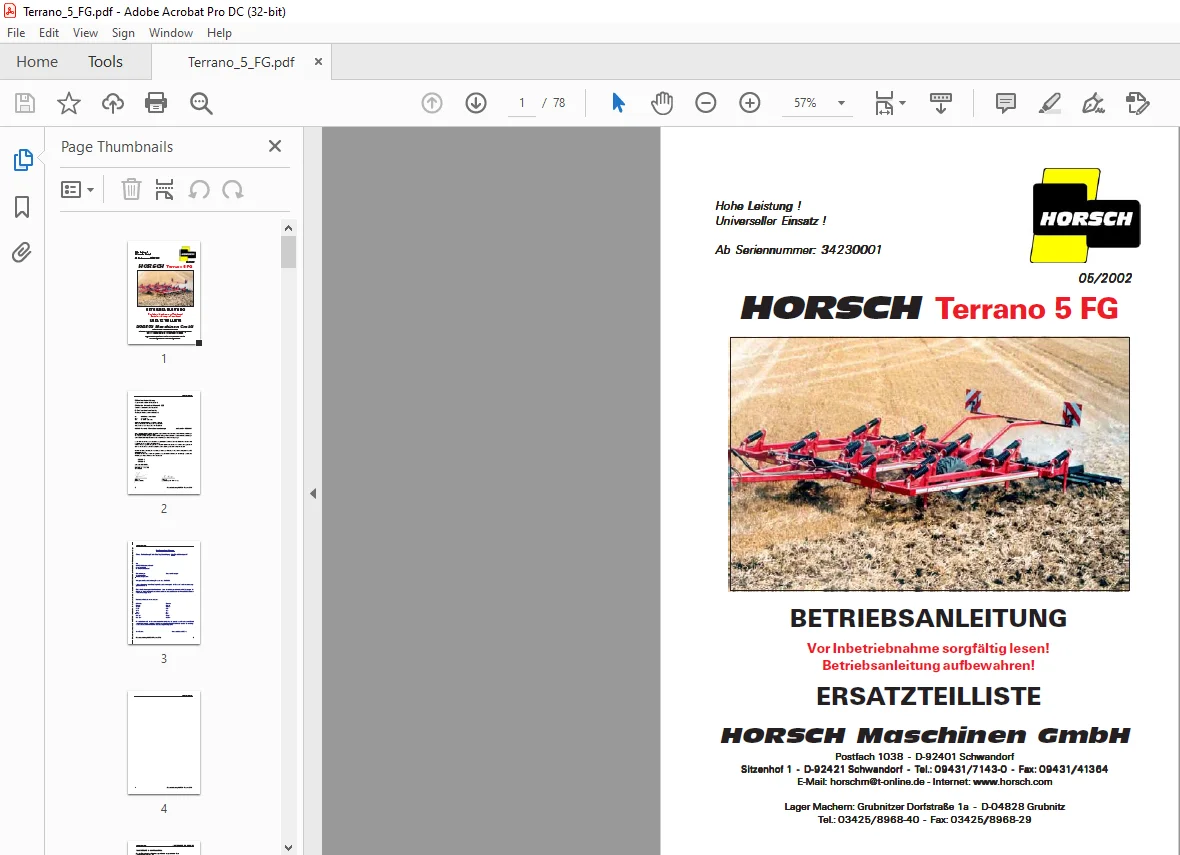Delete selected pages trash icon
The image size is (1180, 855).
pyautogui.click(x=131, y=190)
